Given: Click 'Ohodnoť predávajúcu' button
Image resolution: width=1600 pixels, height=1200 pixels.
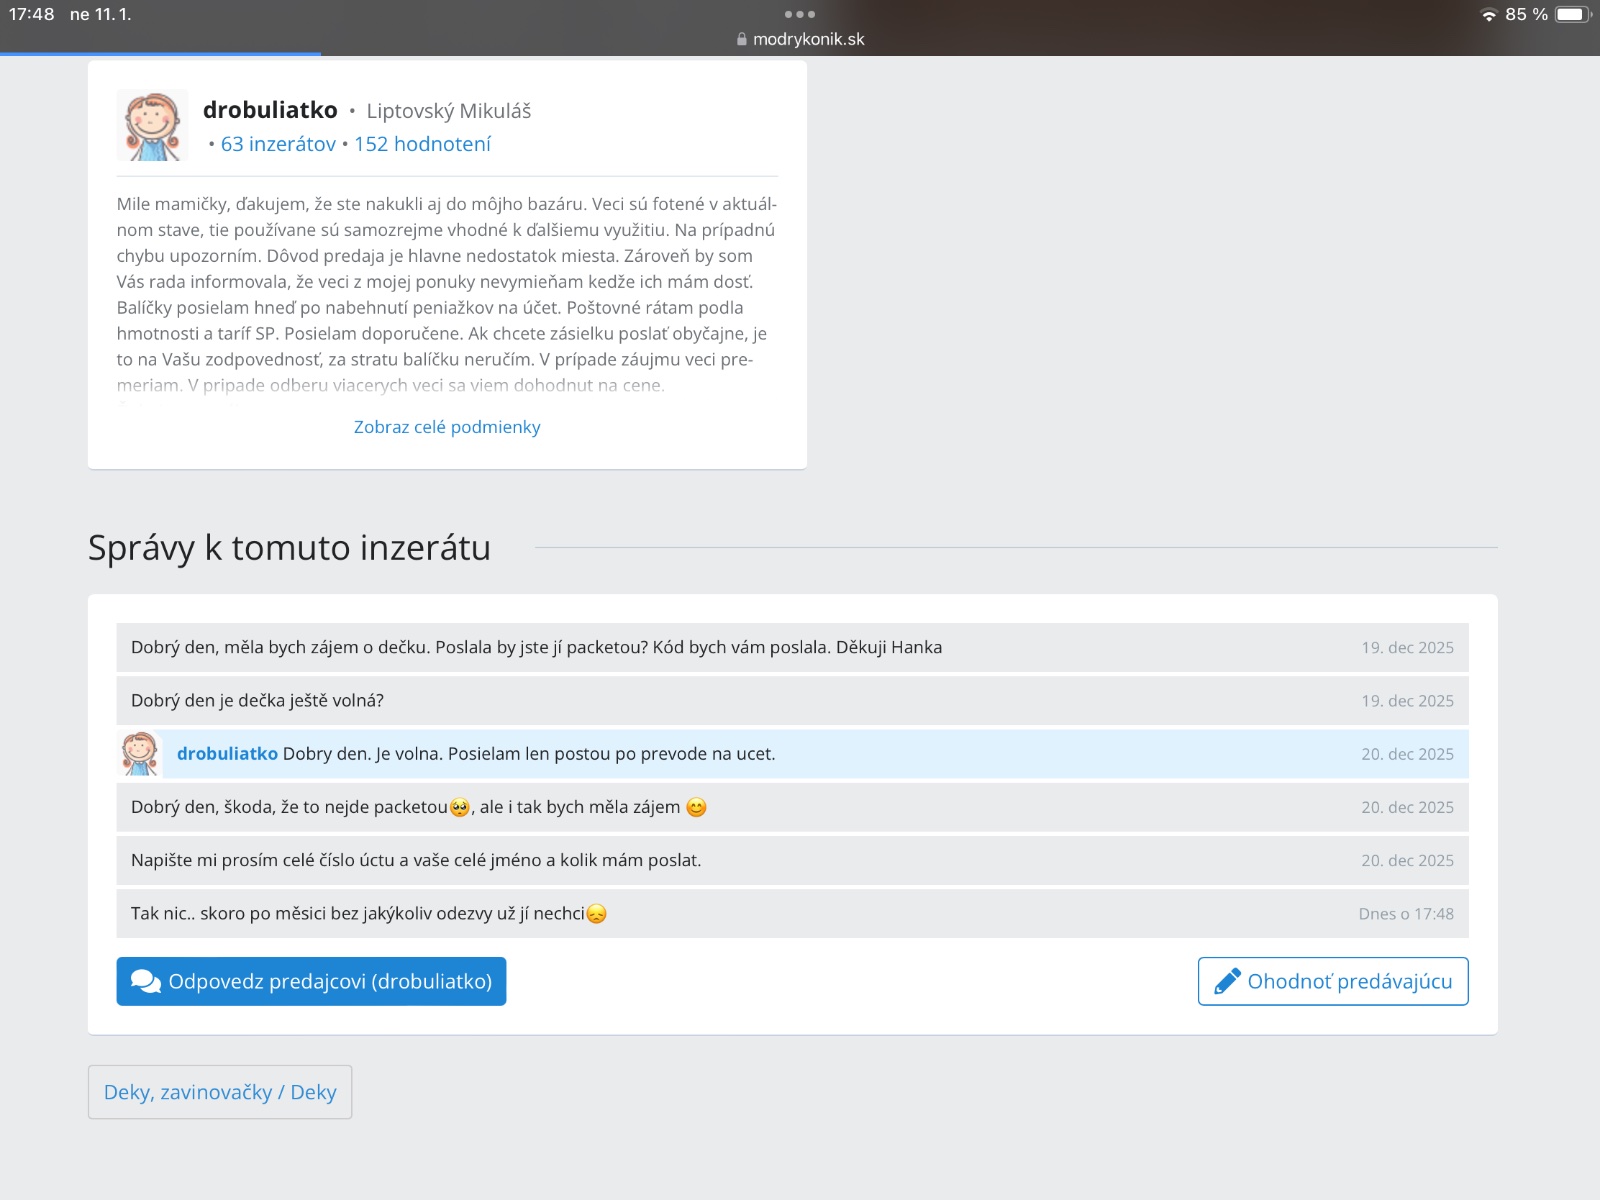Looking at the screenshot, I should (x=1332, y=982).
